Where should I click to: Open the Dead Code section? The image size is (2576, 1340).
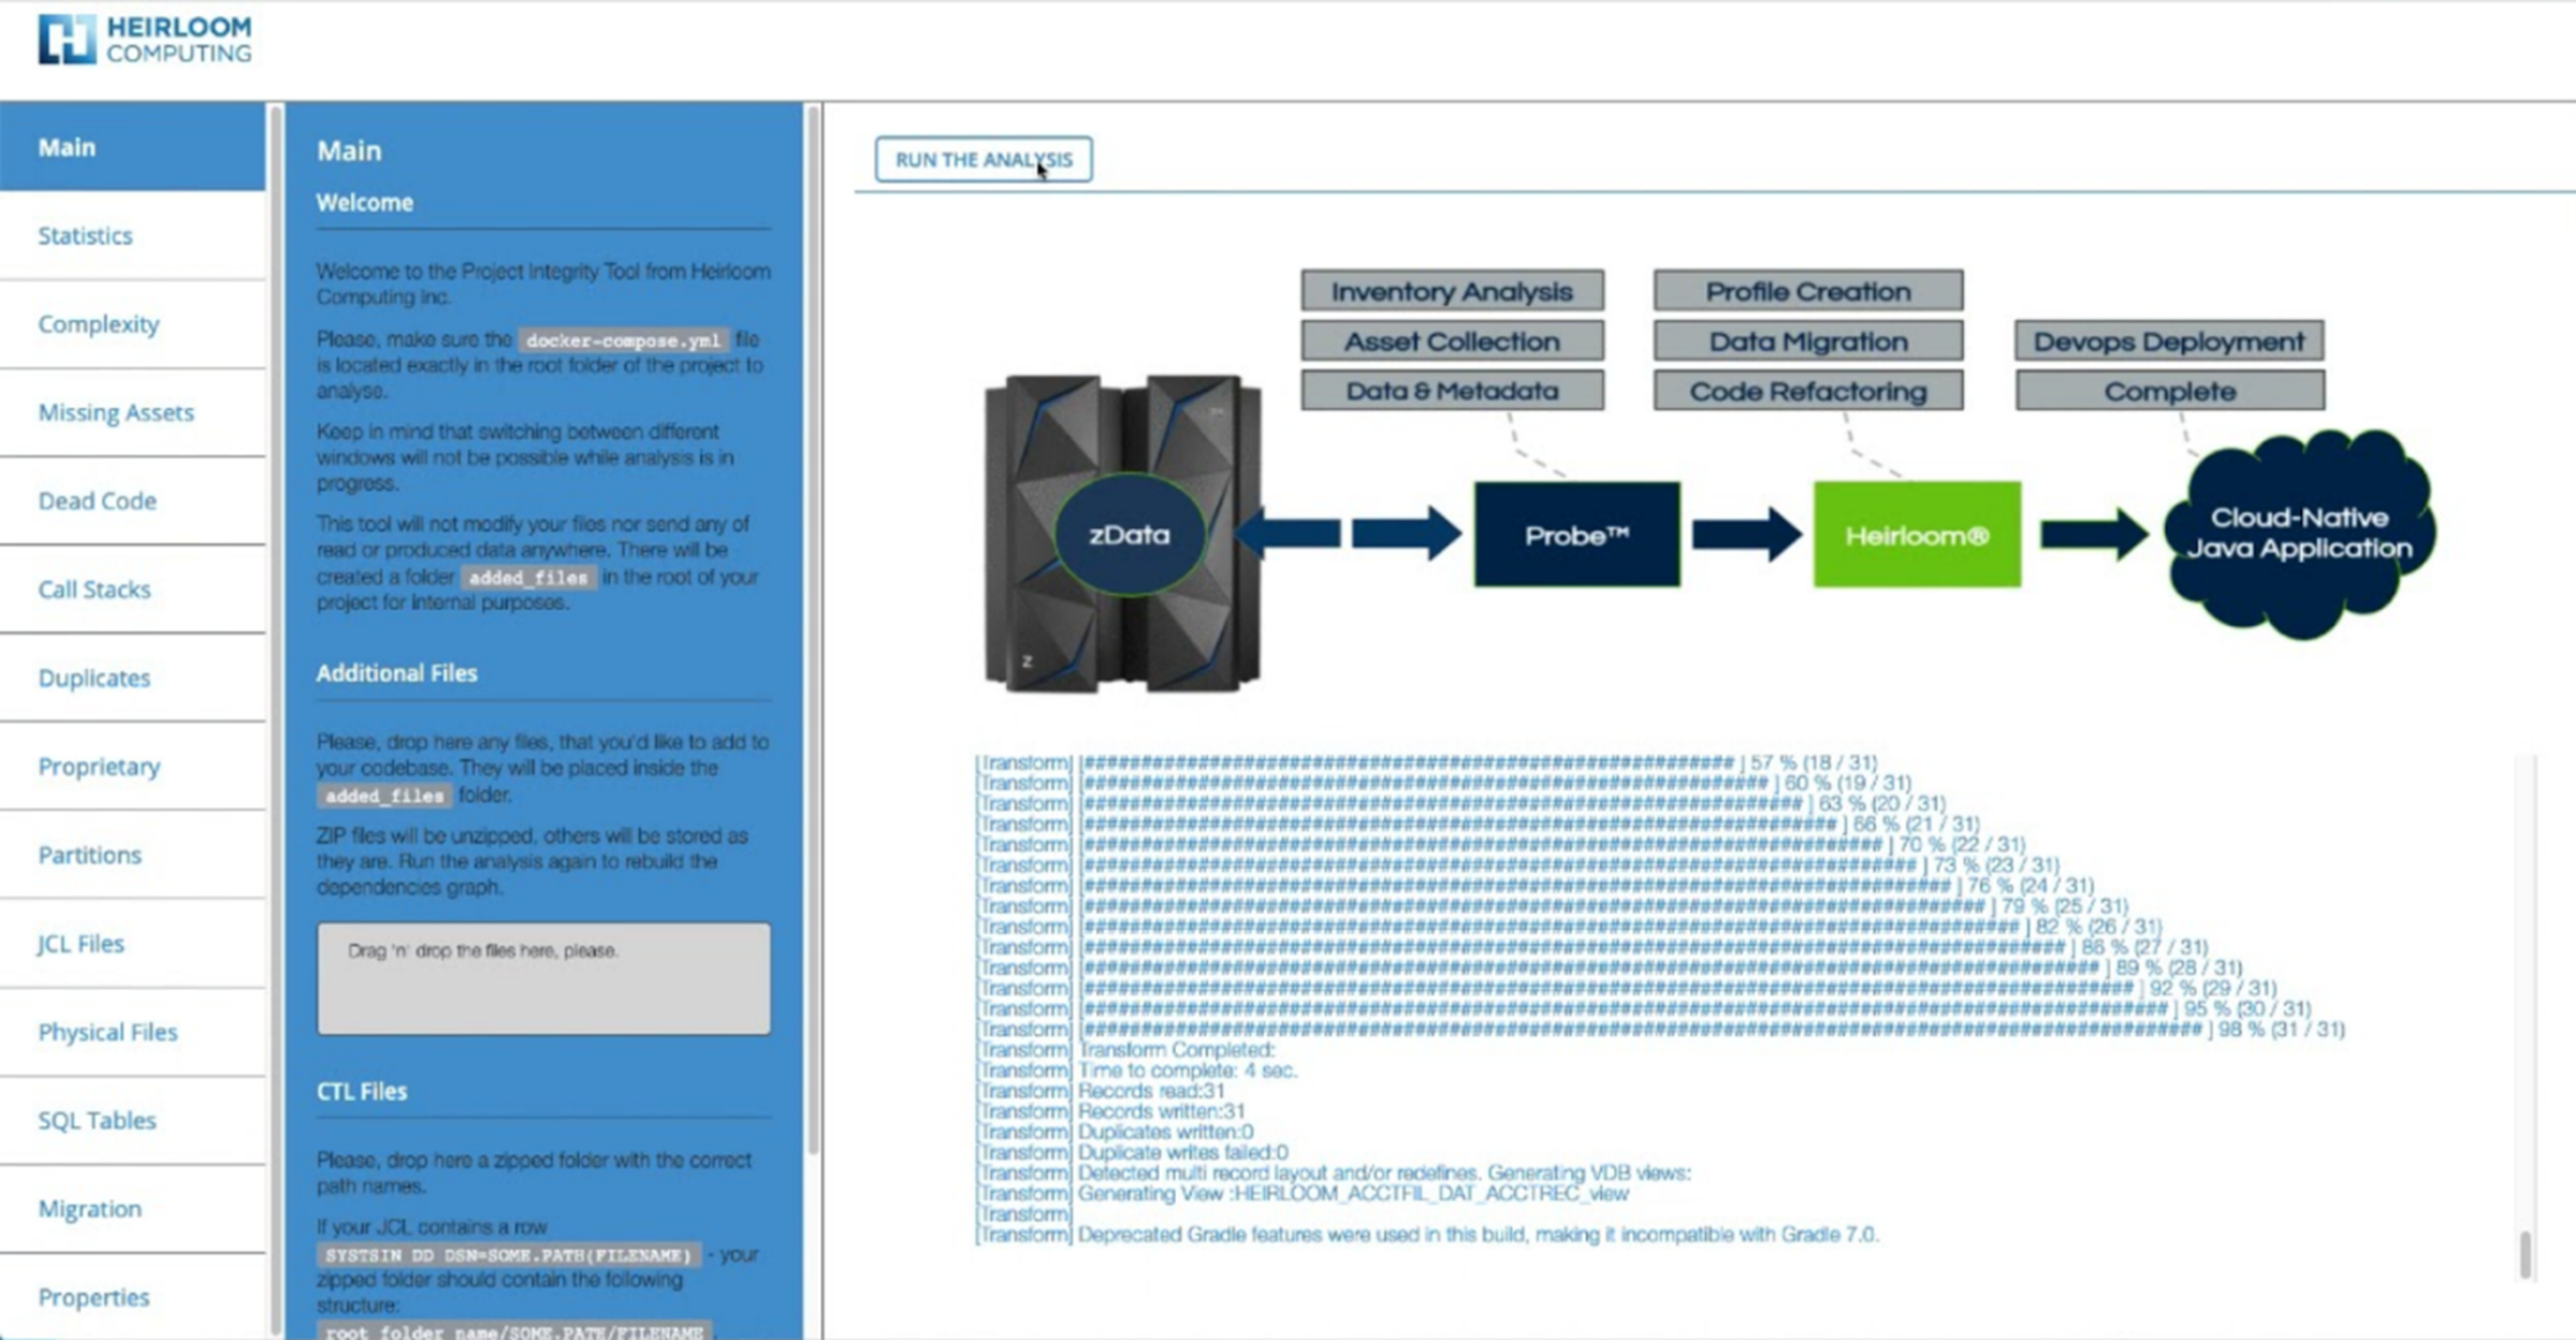[x=97, y=501]
